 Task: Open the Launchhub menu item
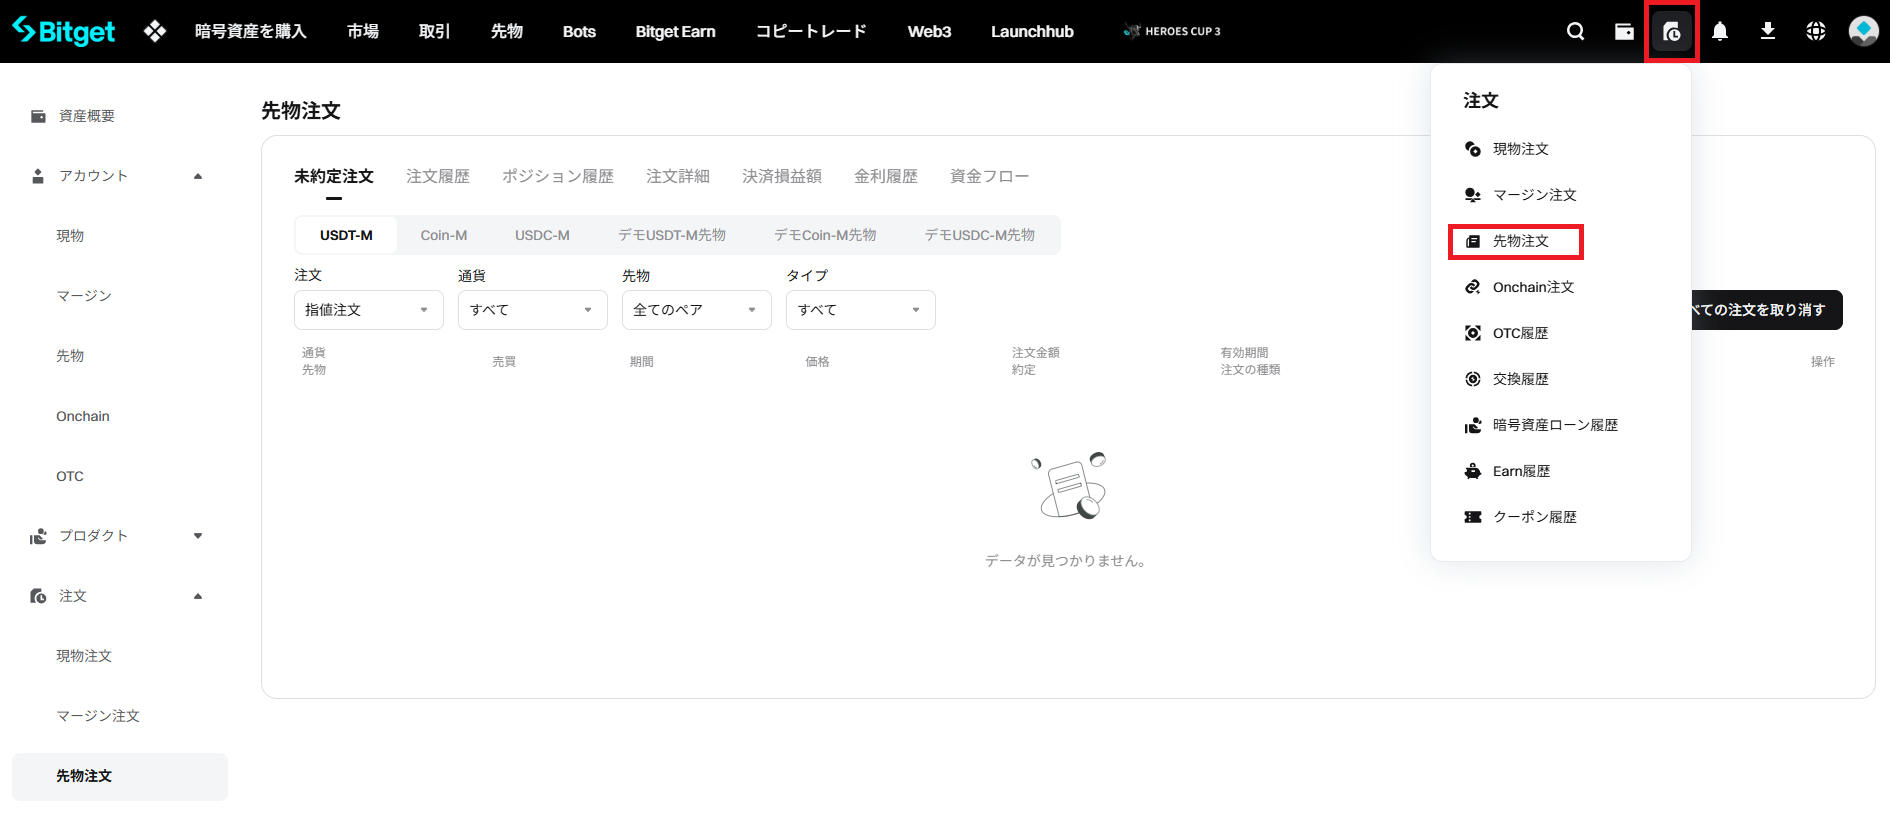point(1032,31)
